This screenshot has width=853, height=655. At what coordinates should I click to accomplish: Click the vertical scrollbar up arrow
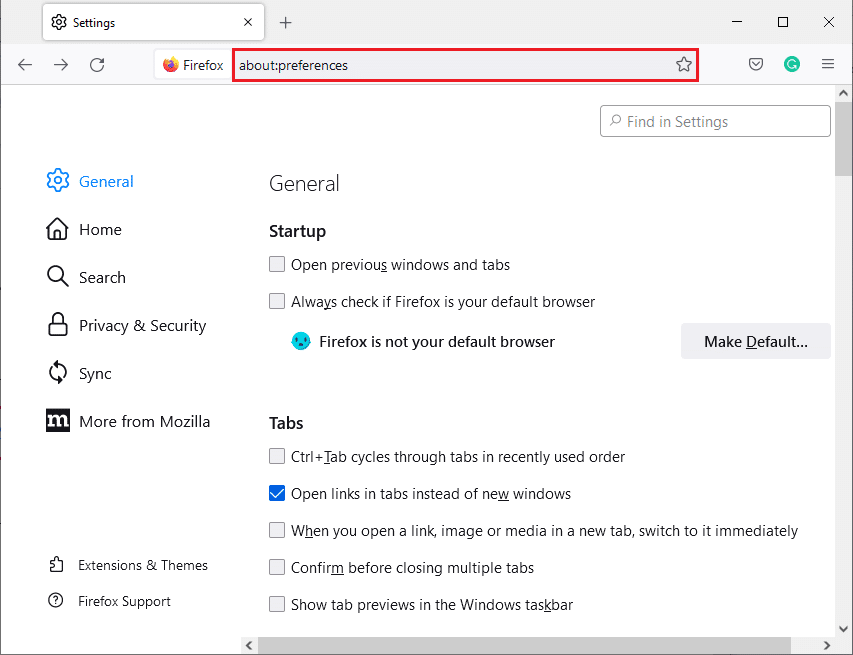pos(844,93)
